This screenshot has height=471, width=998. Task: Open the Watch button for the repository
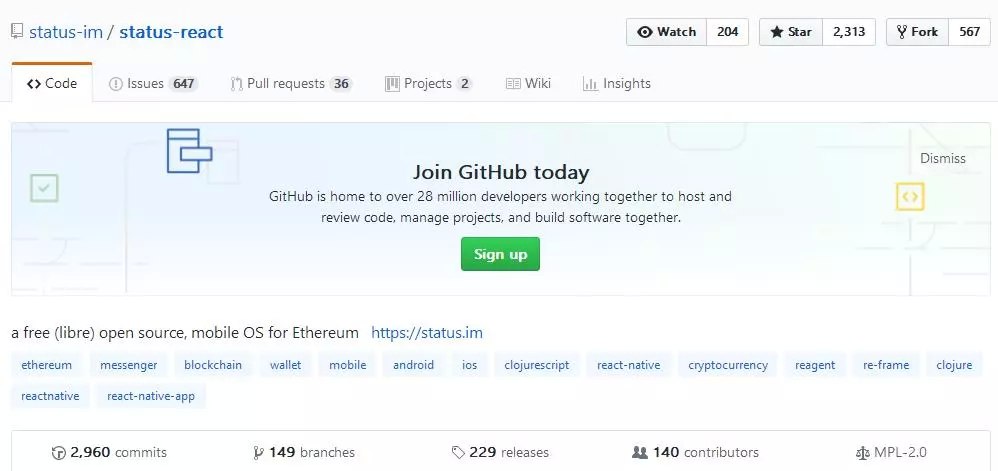(x=666, y=32)
